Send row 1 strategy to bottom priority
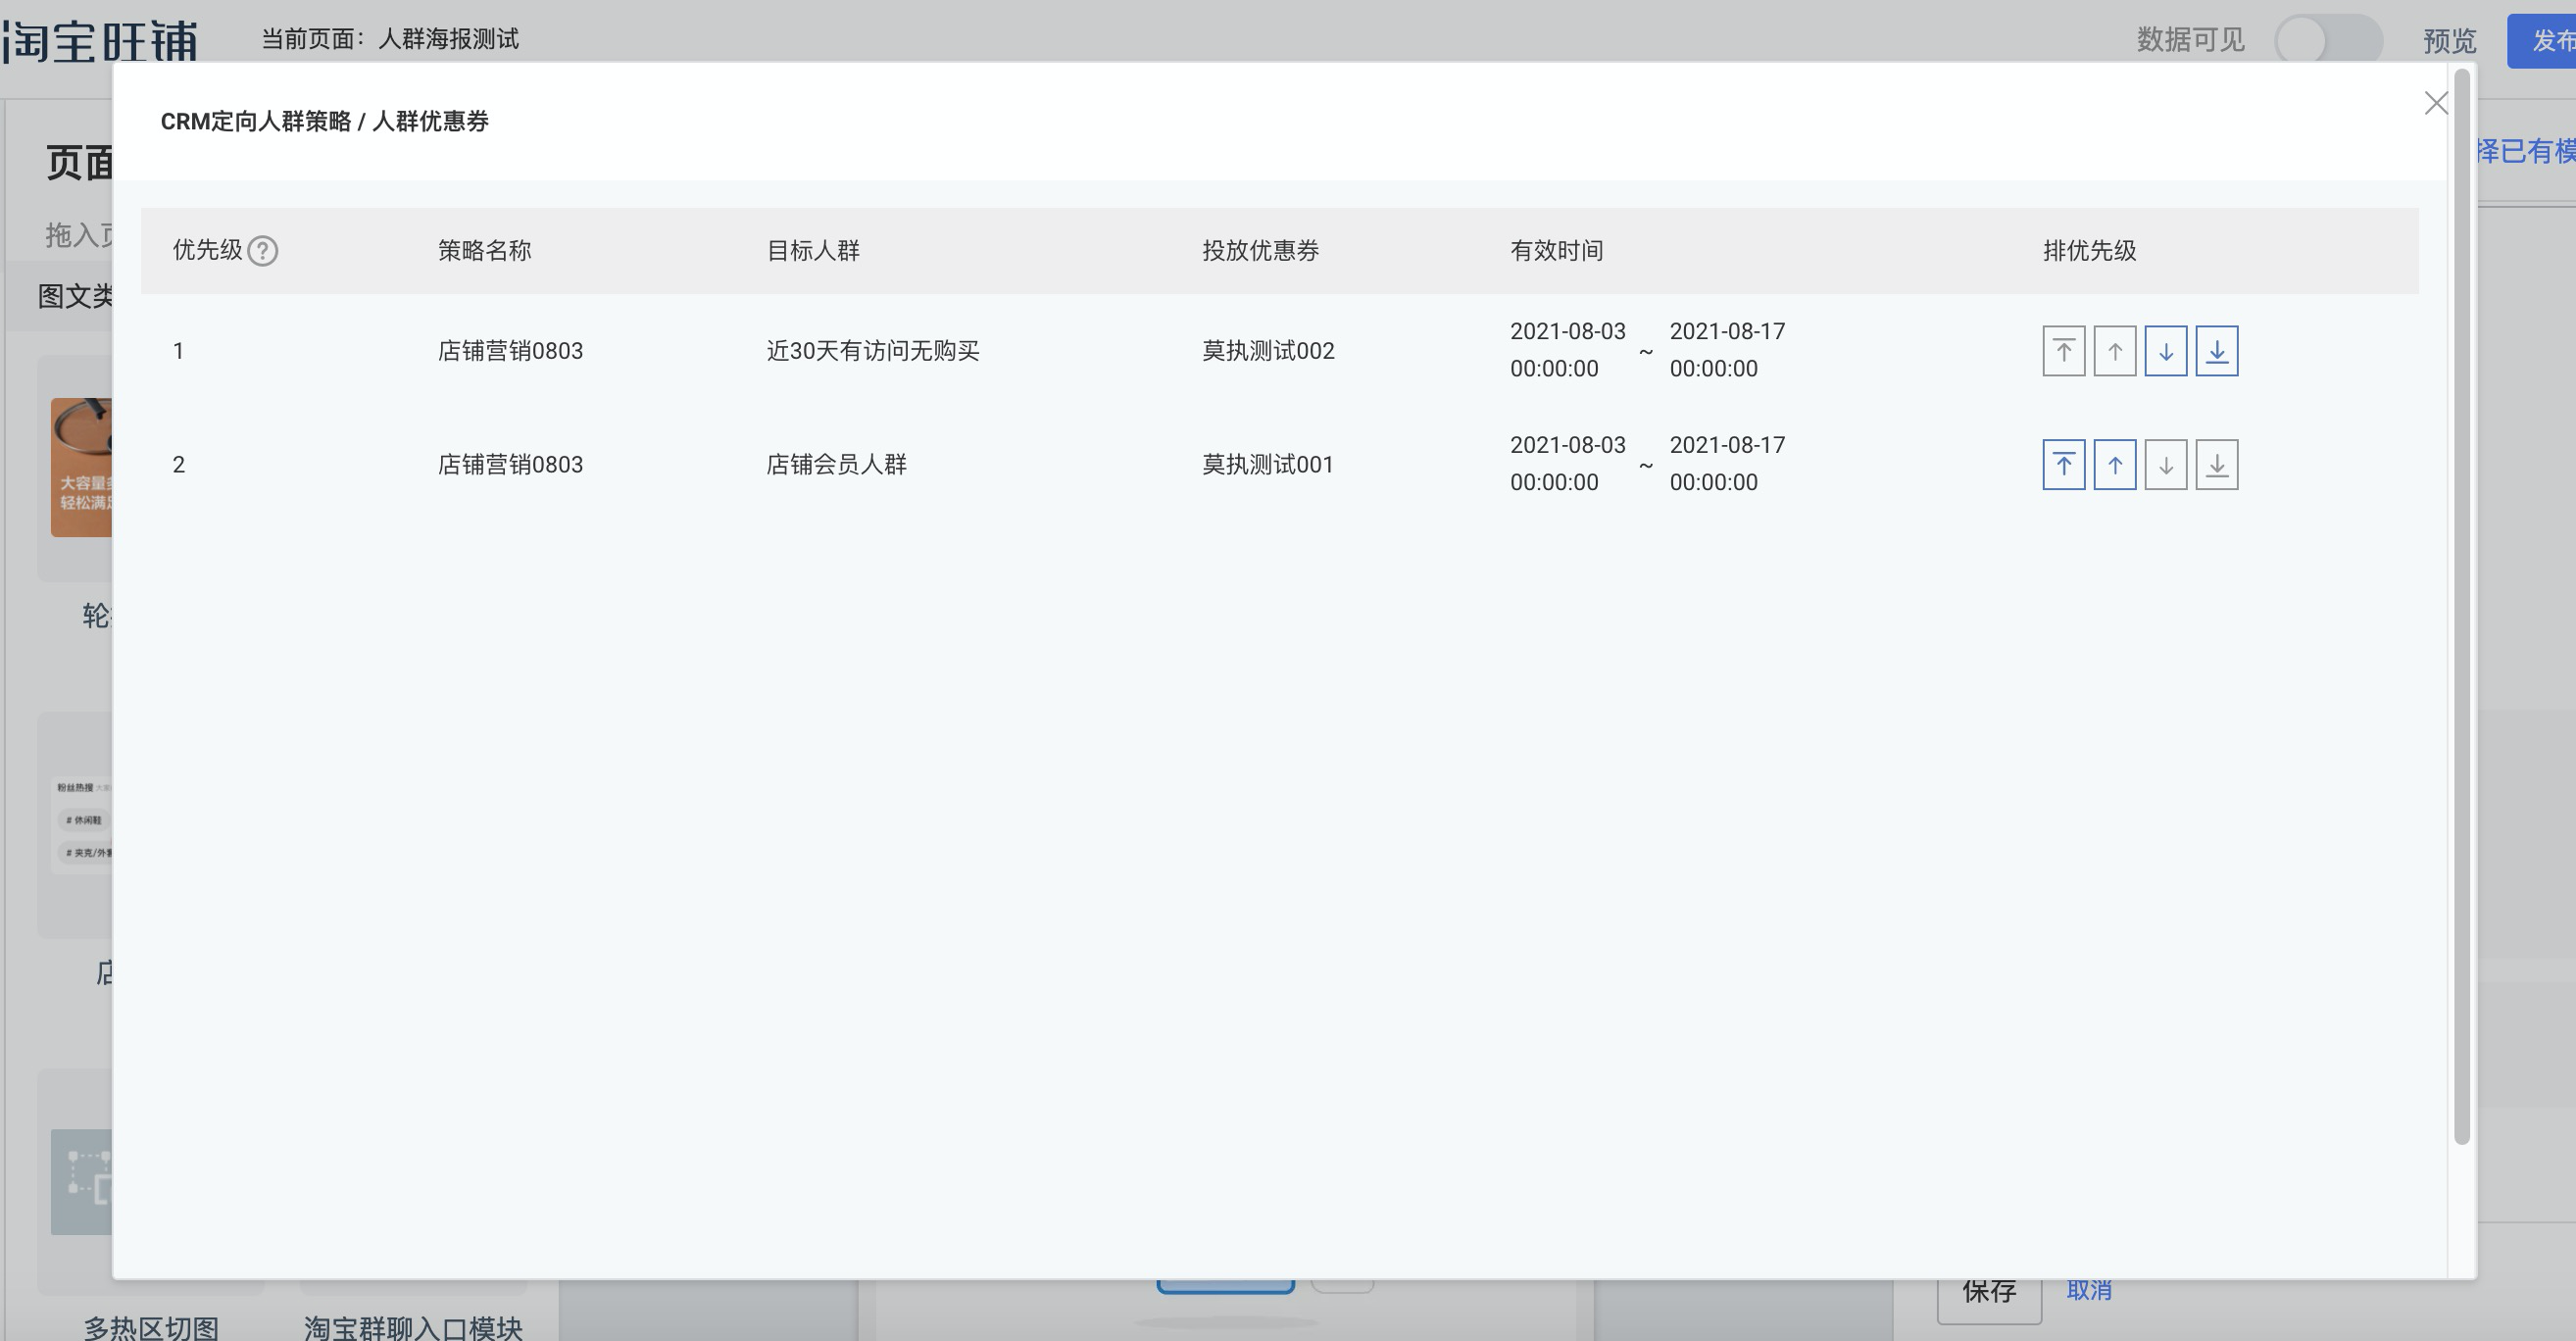 point(2216,351)
